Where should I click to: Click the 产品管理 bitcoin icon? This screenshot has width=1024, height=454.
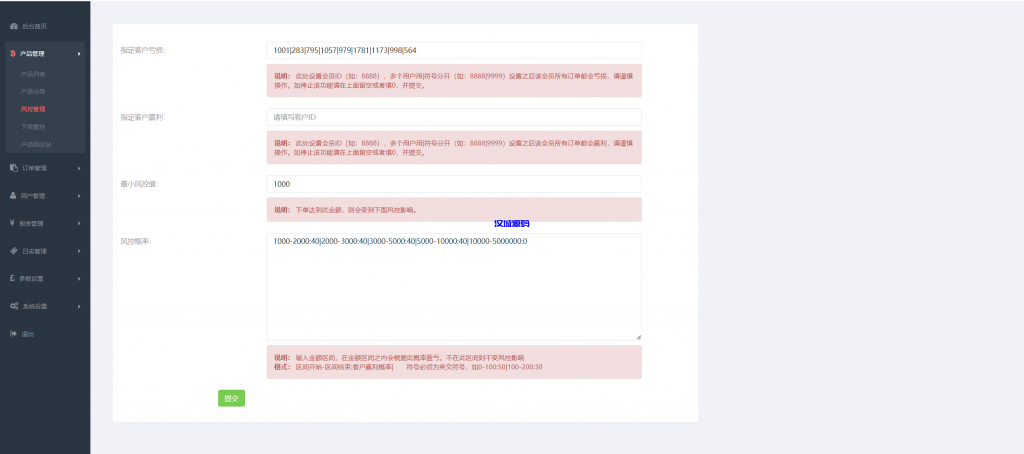[13, 54]
